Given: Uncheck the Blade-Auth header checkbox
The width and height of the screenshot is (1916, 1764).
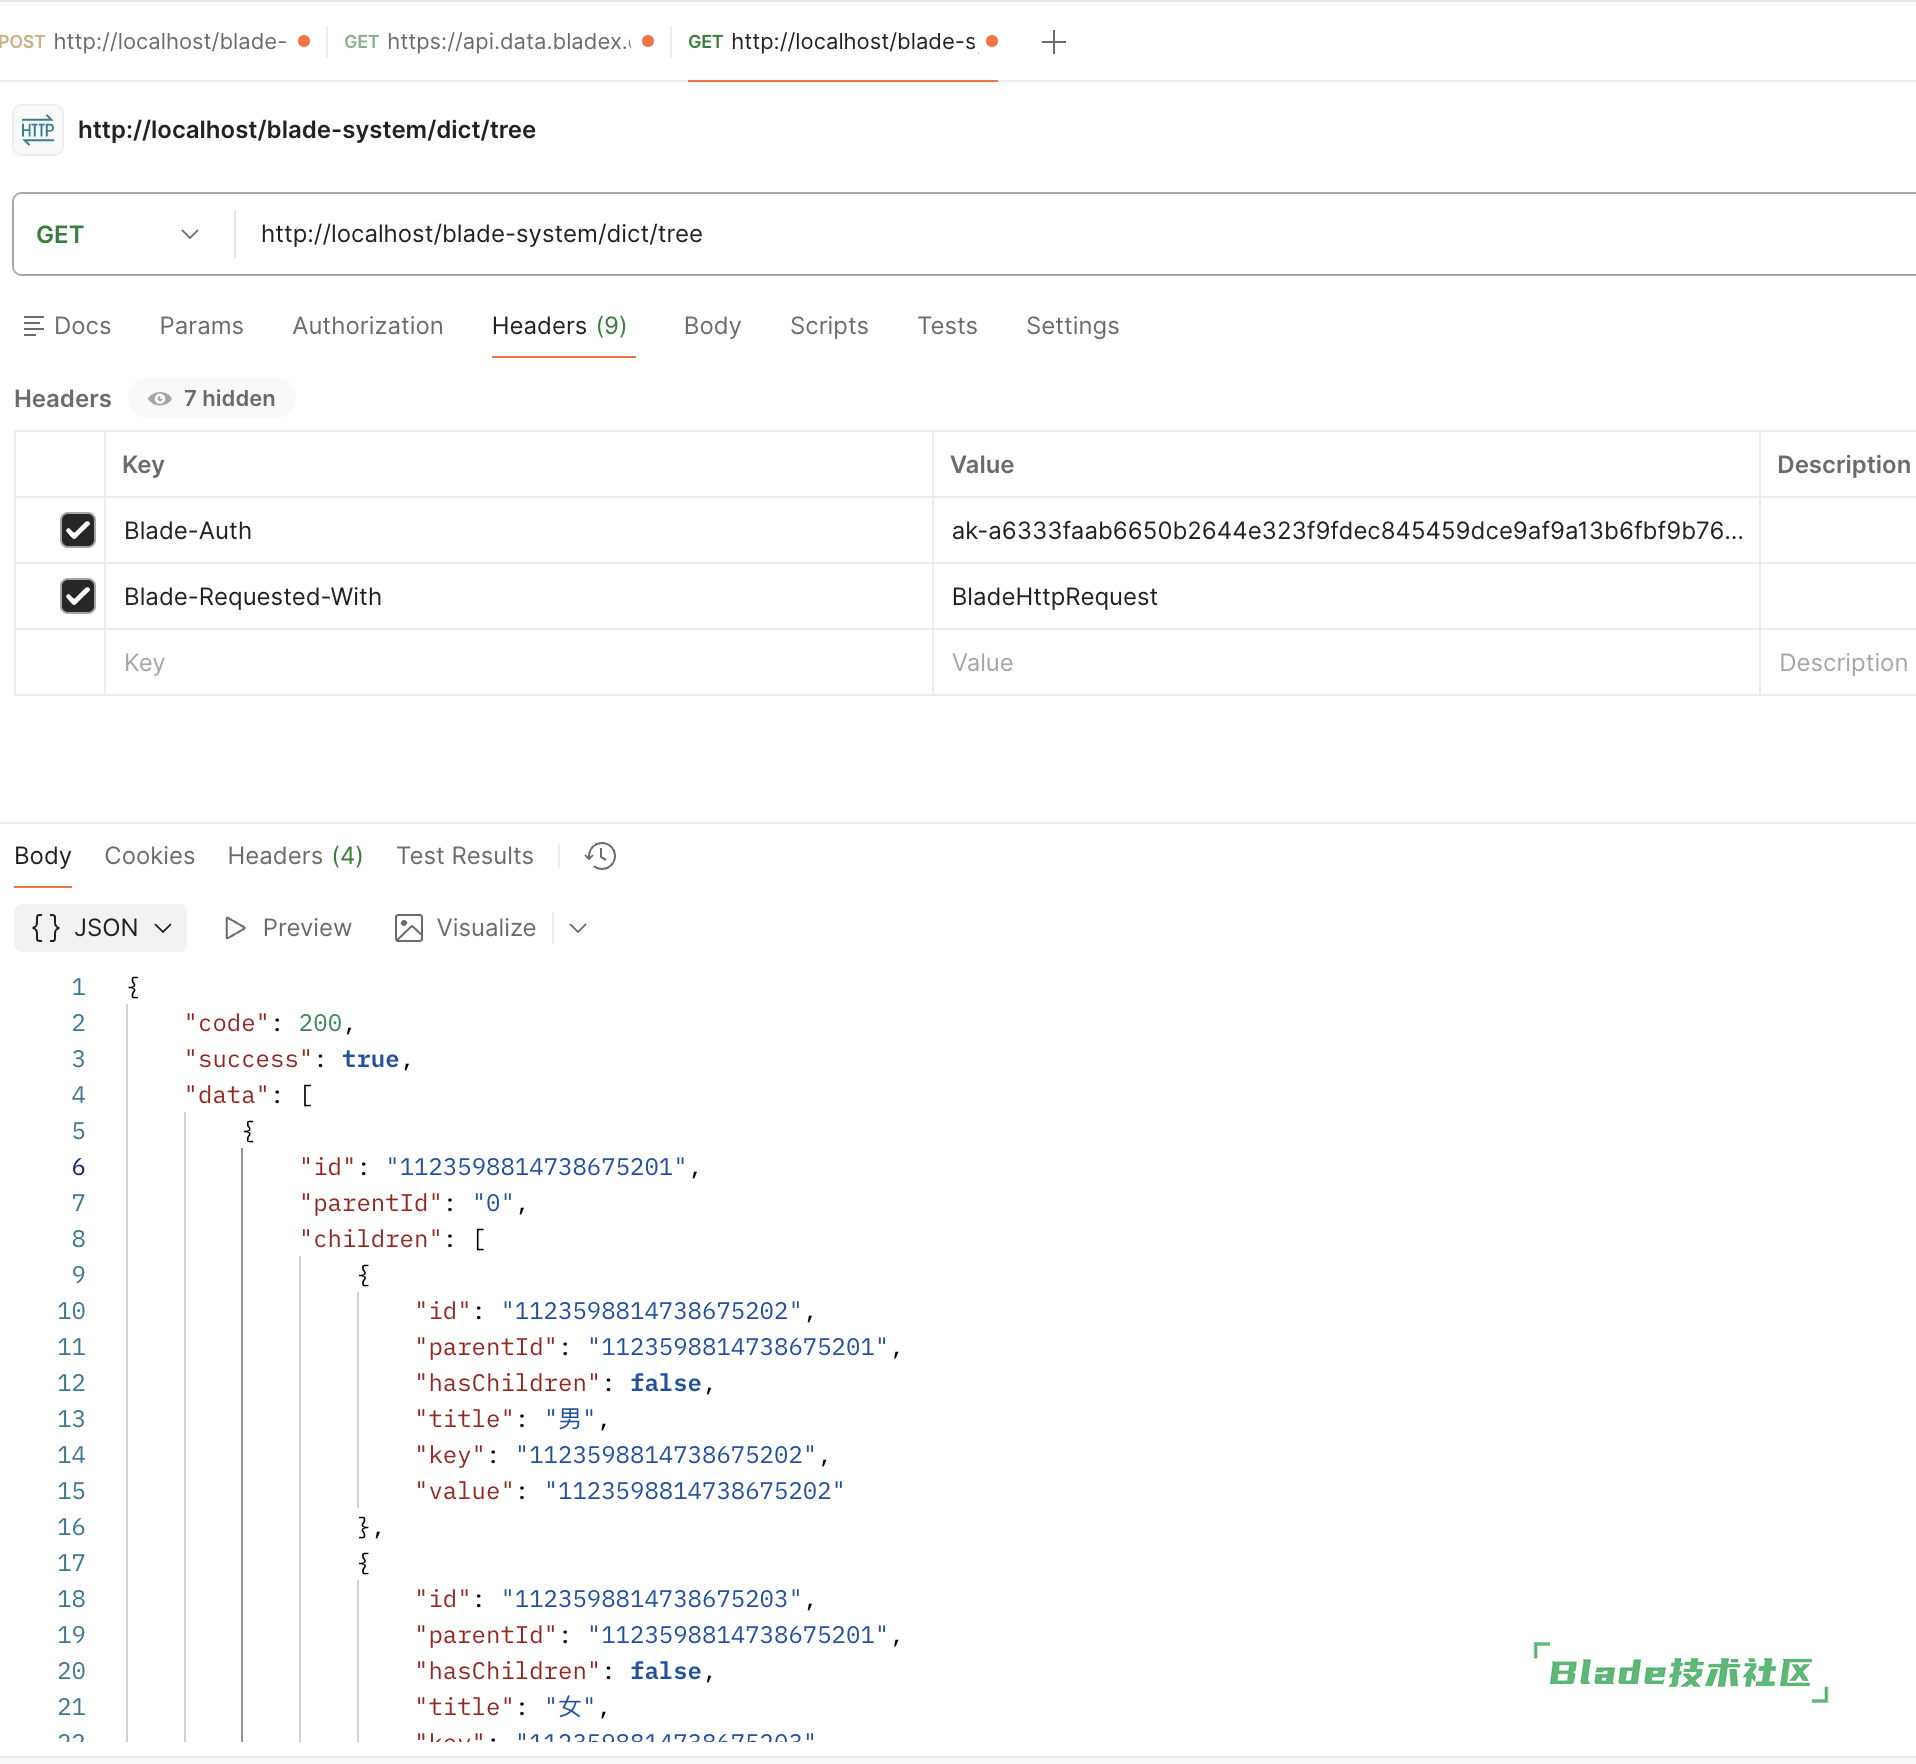Looking at the screenshot, I should click(x=78, y=530).
